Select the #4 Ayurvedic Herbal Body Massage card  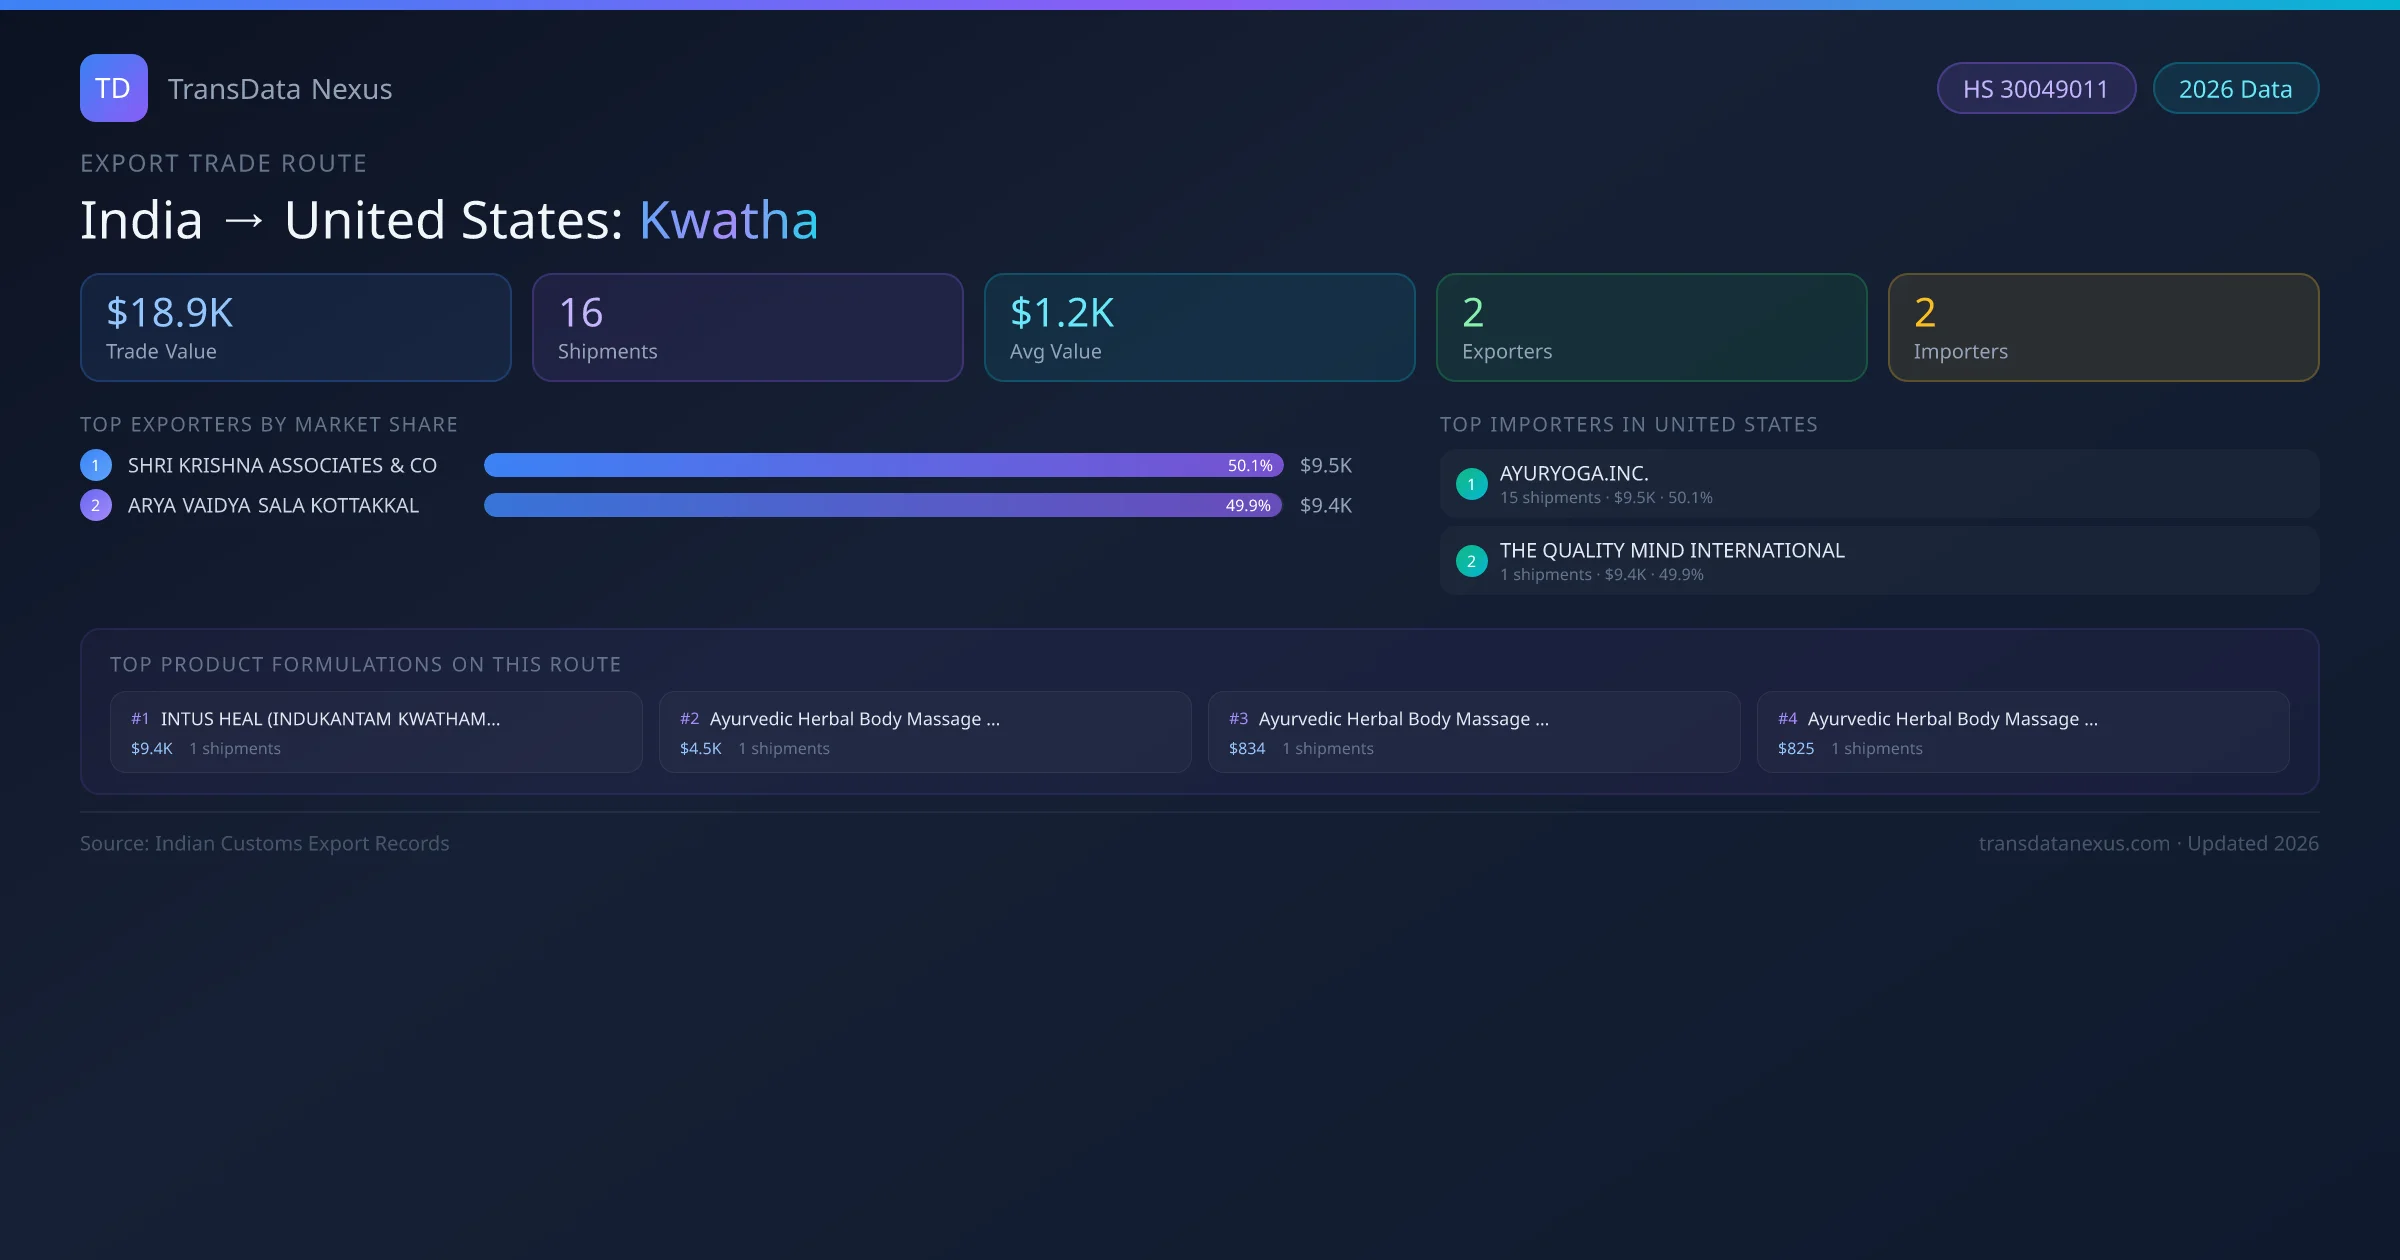[x=2022, y=732]
